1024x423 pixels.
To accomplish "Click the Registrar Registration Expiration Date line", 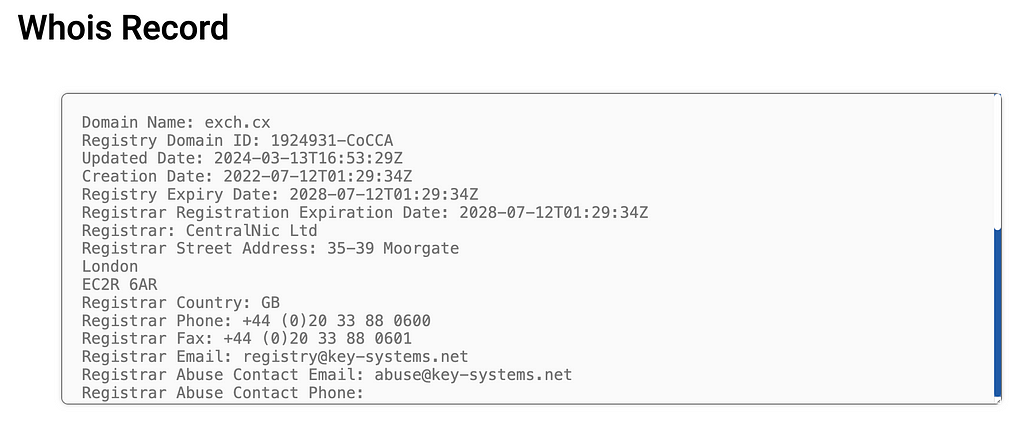I will click(364, 212).
